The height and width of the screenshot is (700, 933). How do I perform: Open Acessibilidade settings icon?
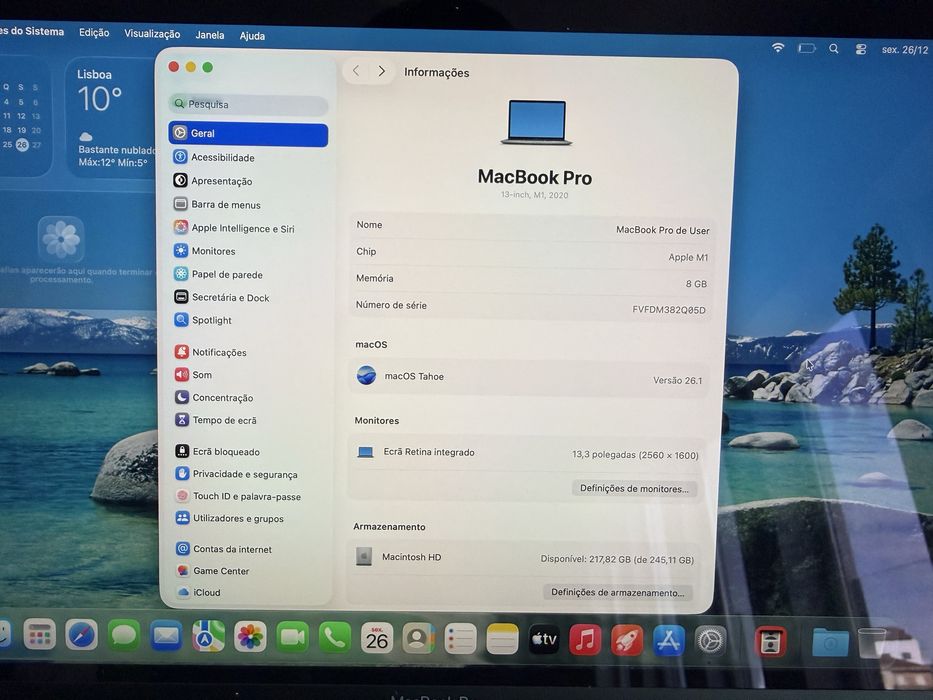click(x=180, y=157)
